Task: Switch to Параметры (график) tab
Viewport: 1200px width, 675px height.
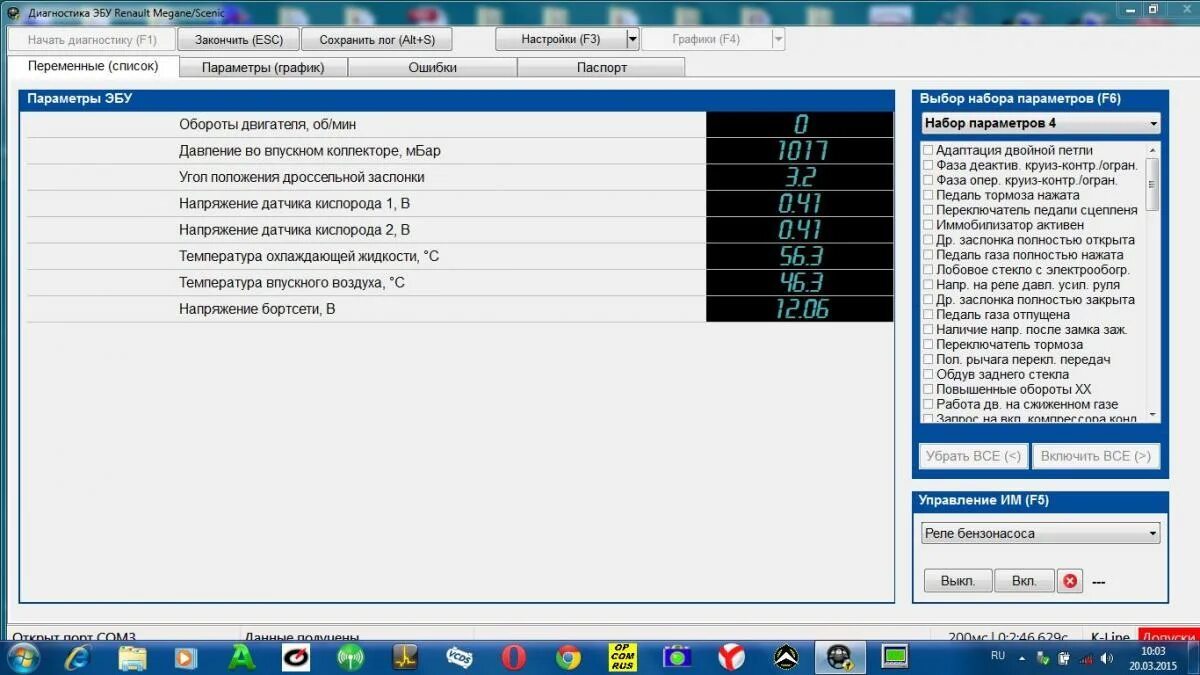Action: point(264,67)
